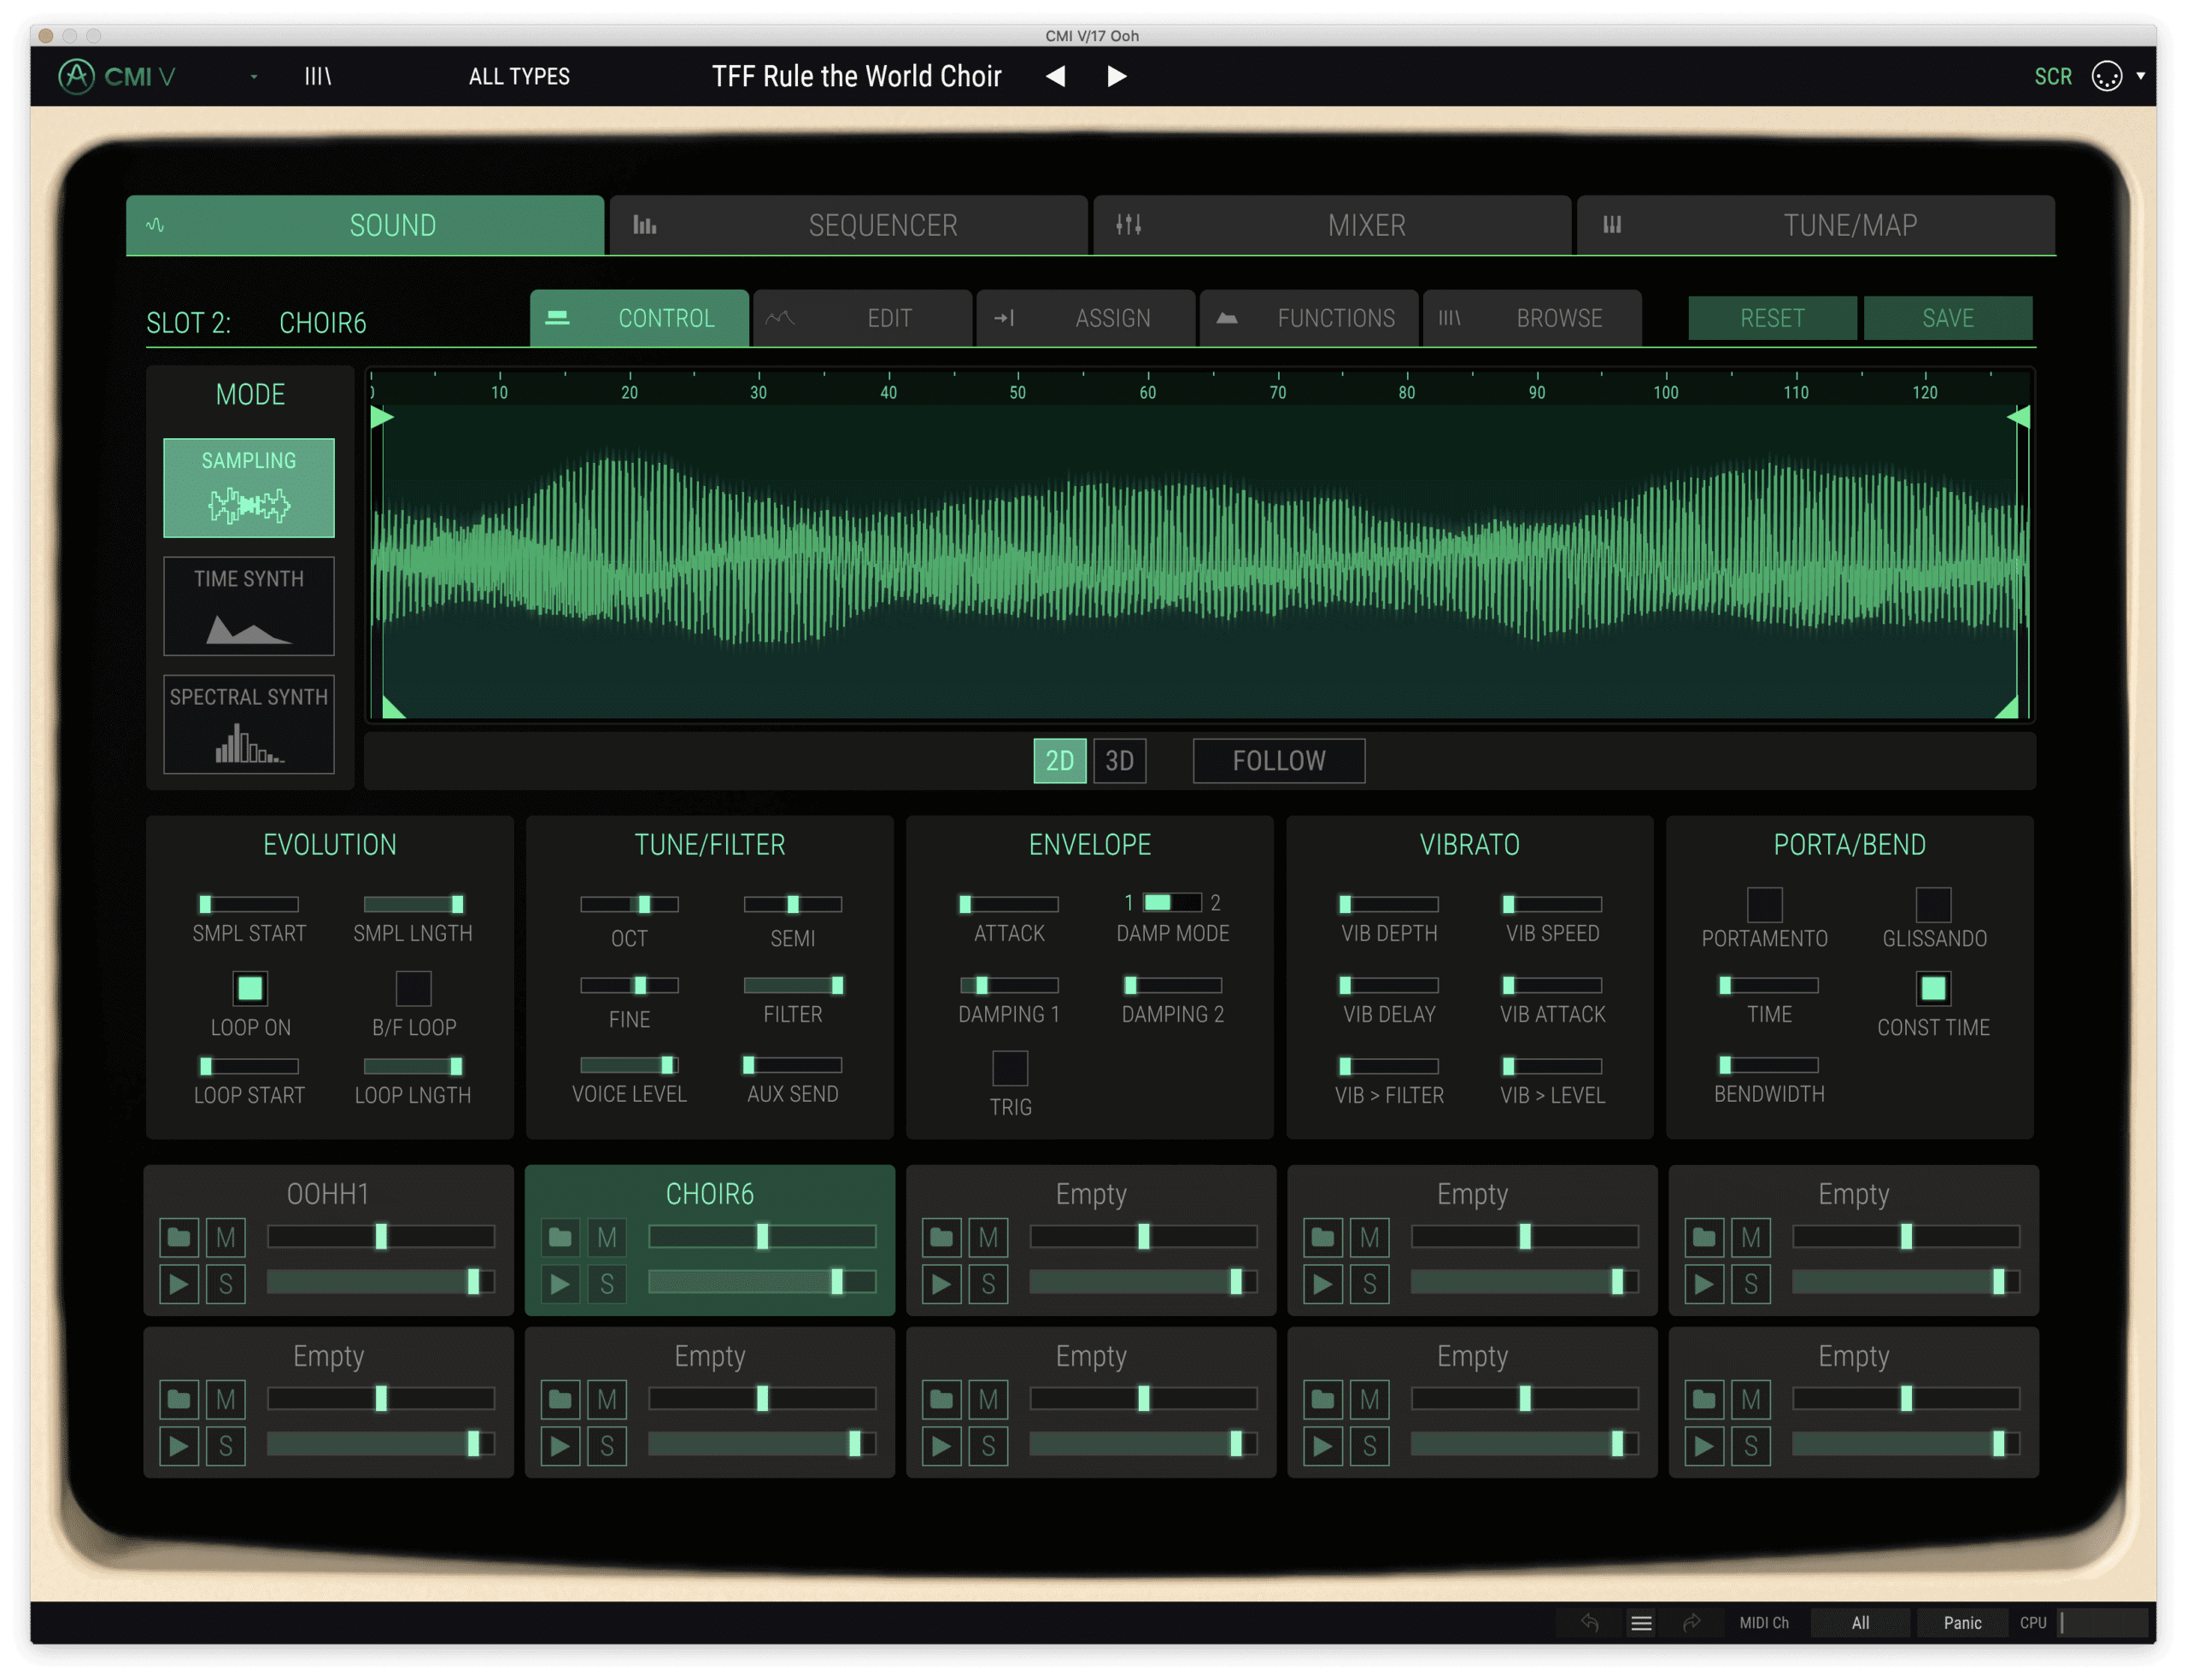Image resolution: width=2187 pixels, height=1680 pixels.
Task: Open the CMI V main menu dropdown
Action: 254,76
